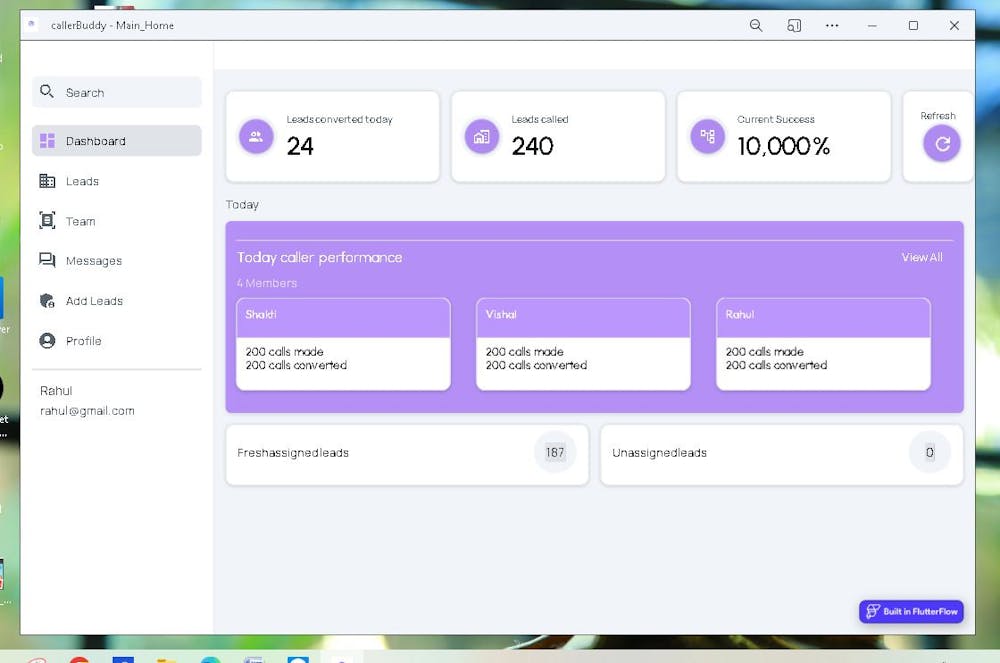The width and height of the screenshot is (1000, 663).
Task: Click the Freshassignedleads count 187
Action: (x=555, y=453)
